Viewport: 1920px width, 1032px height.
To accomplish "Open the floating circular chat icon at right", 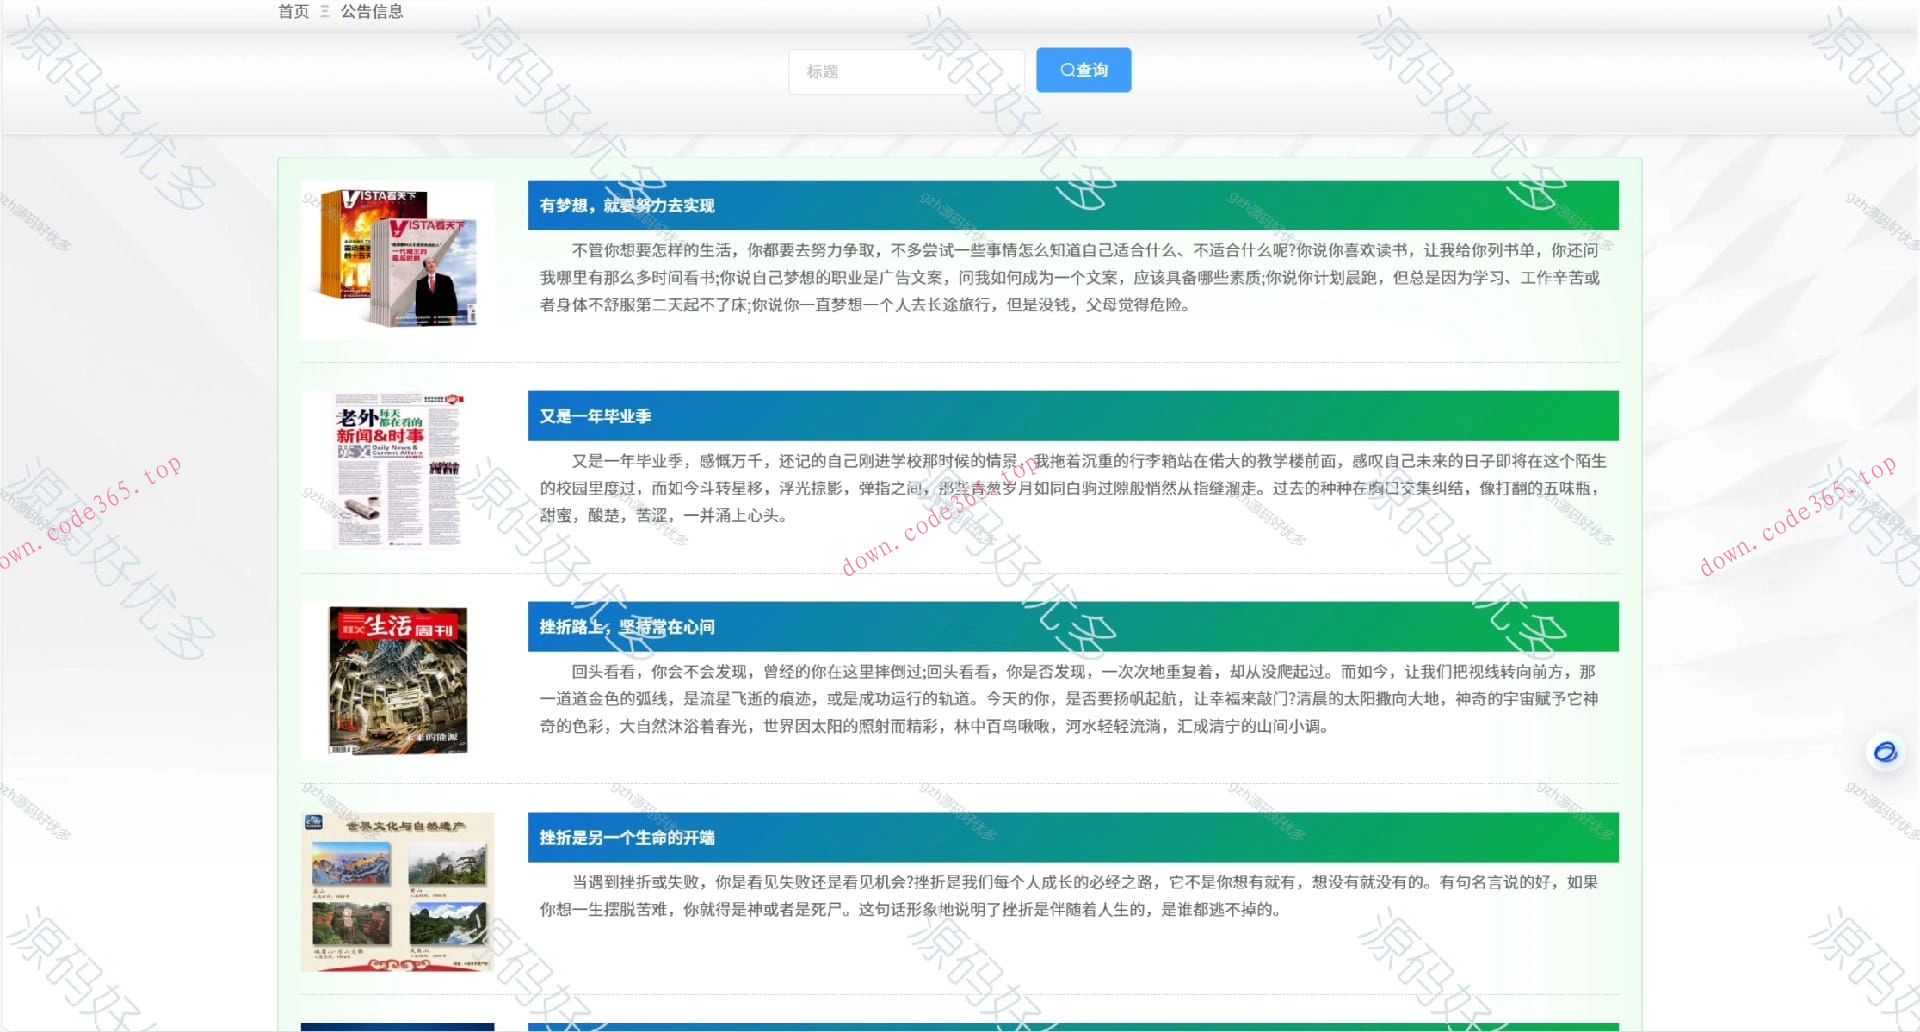I will [1884, 752].
